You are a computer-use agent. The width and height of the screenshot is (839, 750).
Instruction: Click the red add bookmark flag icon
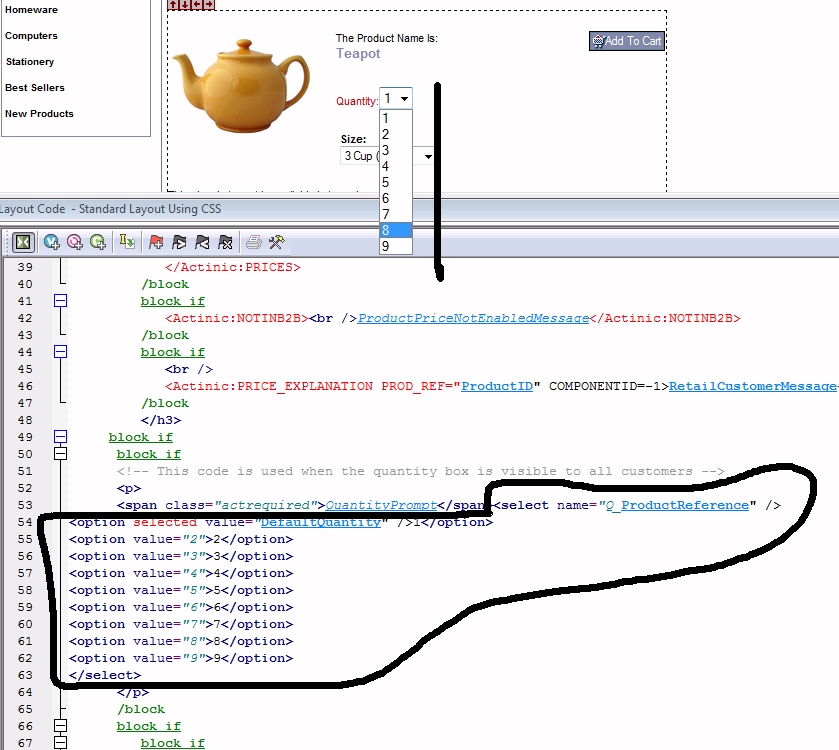point(156,242)
